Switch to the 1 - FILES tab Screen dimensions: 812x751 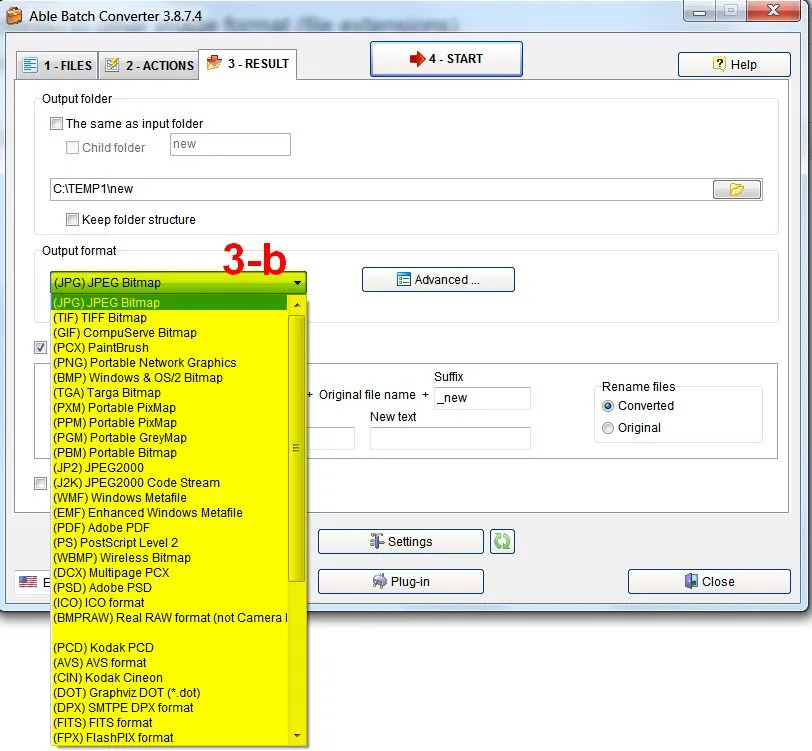(57, 66)
